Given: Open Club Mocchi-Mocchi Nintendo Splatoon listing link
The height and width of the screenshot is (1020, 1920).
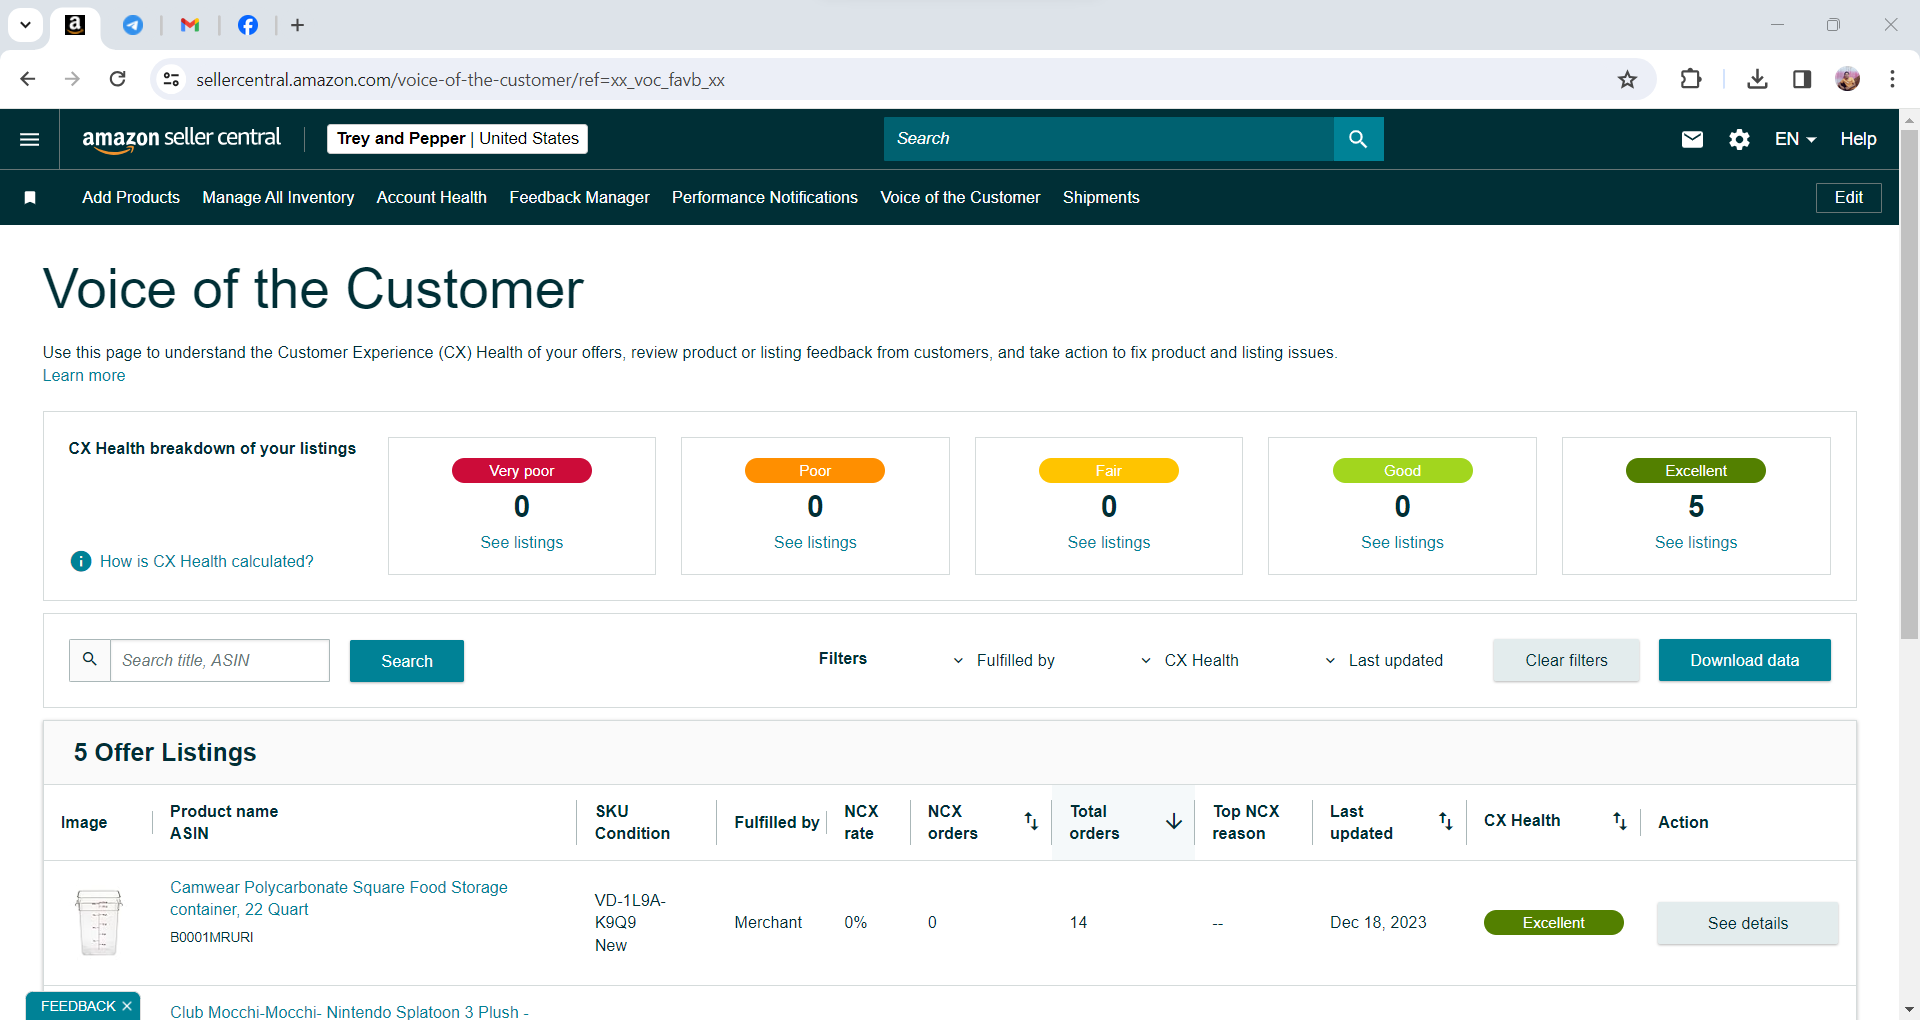Looking at the screenshot, I should point(349,1012).
